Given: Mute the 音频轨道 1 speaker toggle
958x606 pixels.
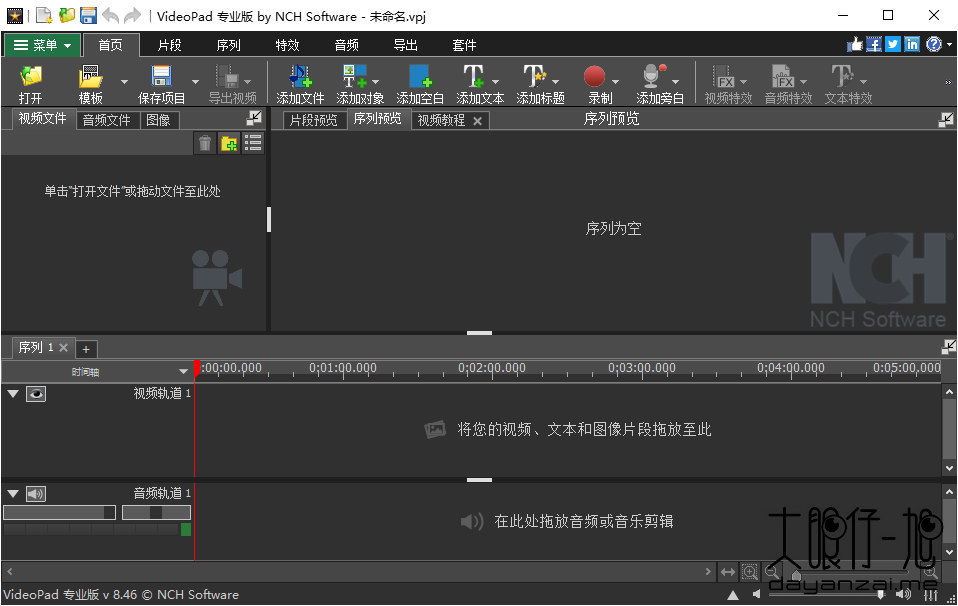Looking at the screenshot, I should [36, 494].
